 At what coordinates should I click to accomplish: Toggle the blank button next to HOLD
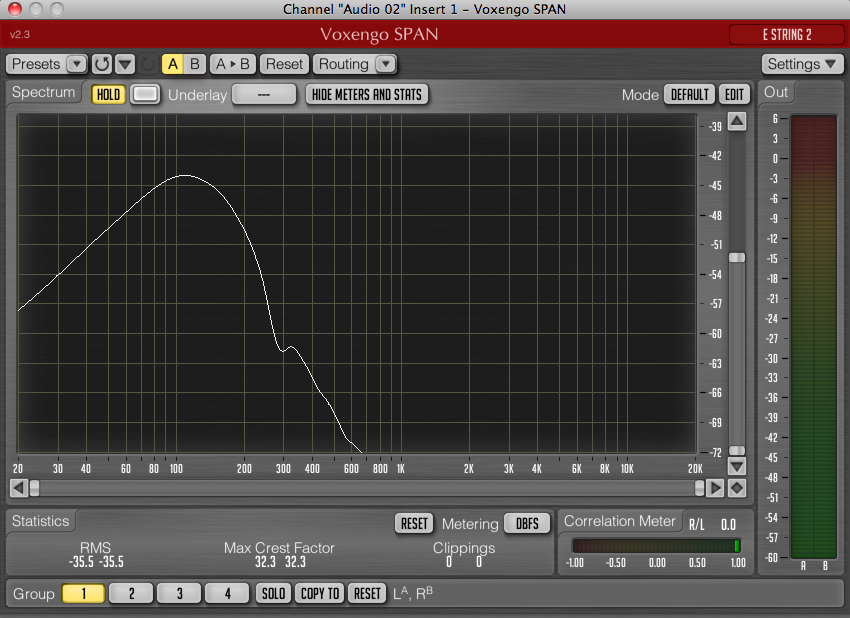click(145, 94)
